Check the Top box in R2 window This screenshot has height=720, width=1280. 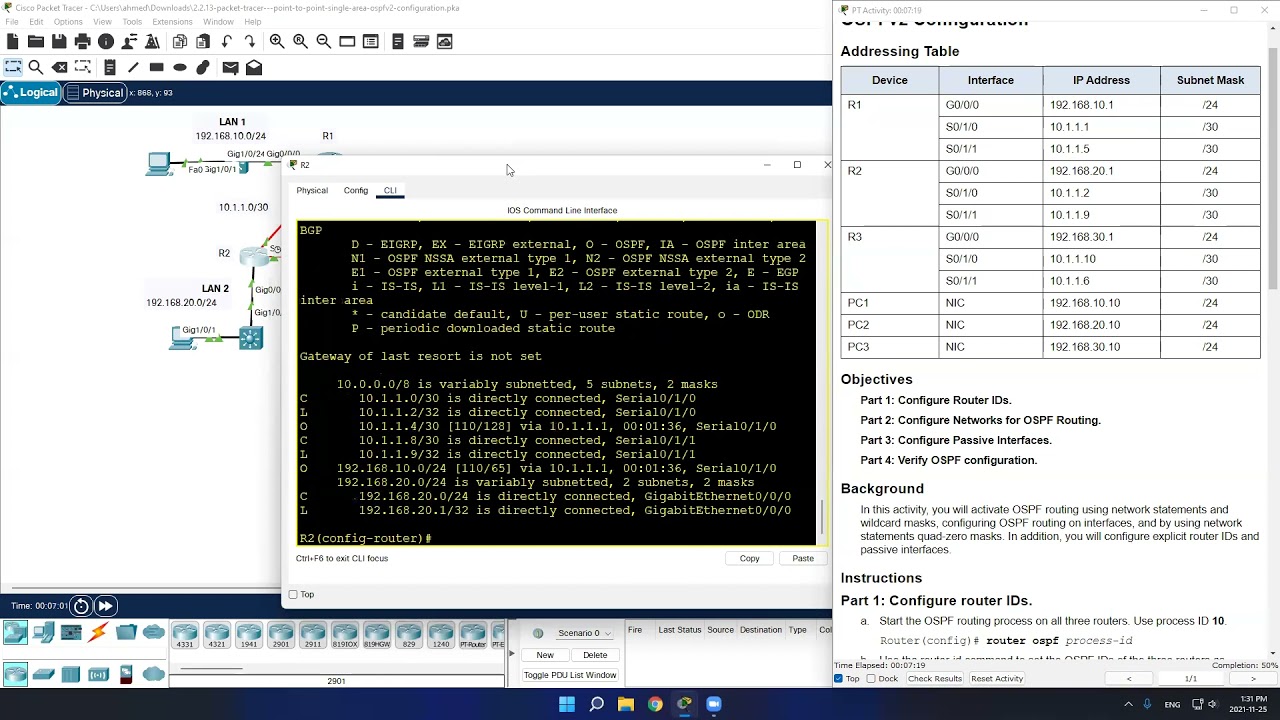click(293, 595)
